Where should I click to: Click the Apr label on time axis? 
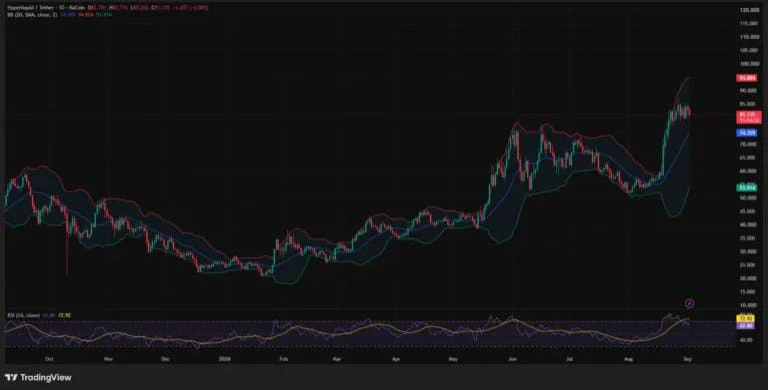(396, 359)
